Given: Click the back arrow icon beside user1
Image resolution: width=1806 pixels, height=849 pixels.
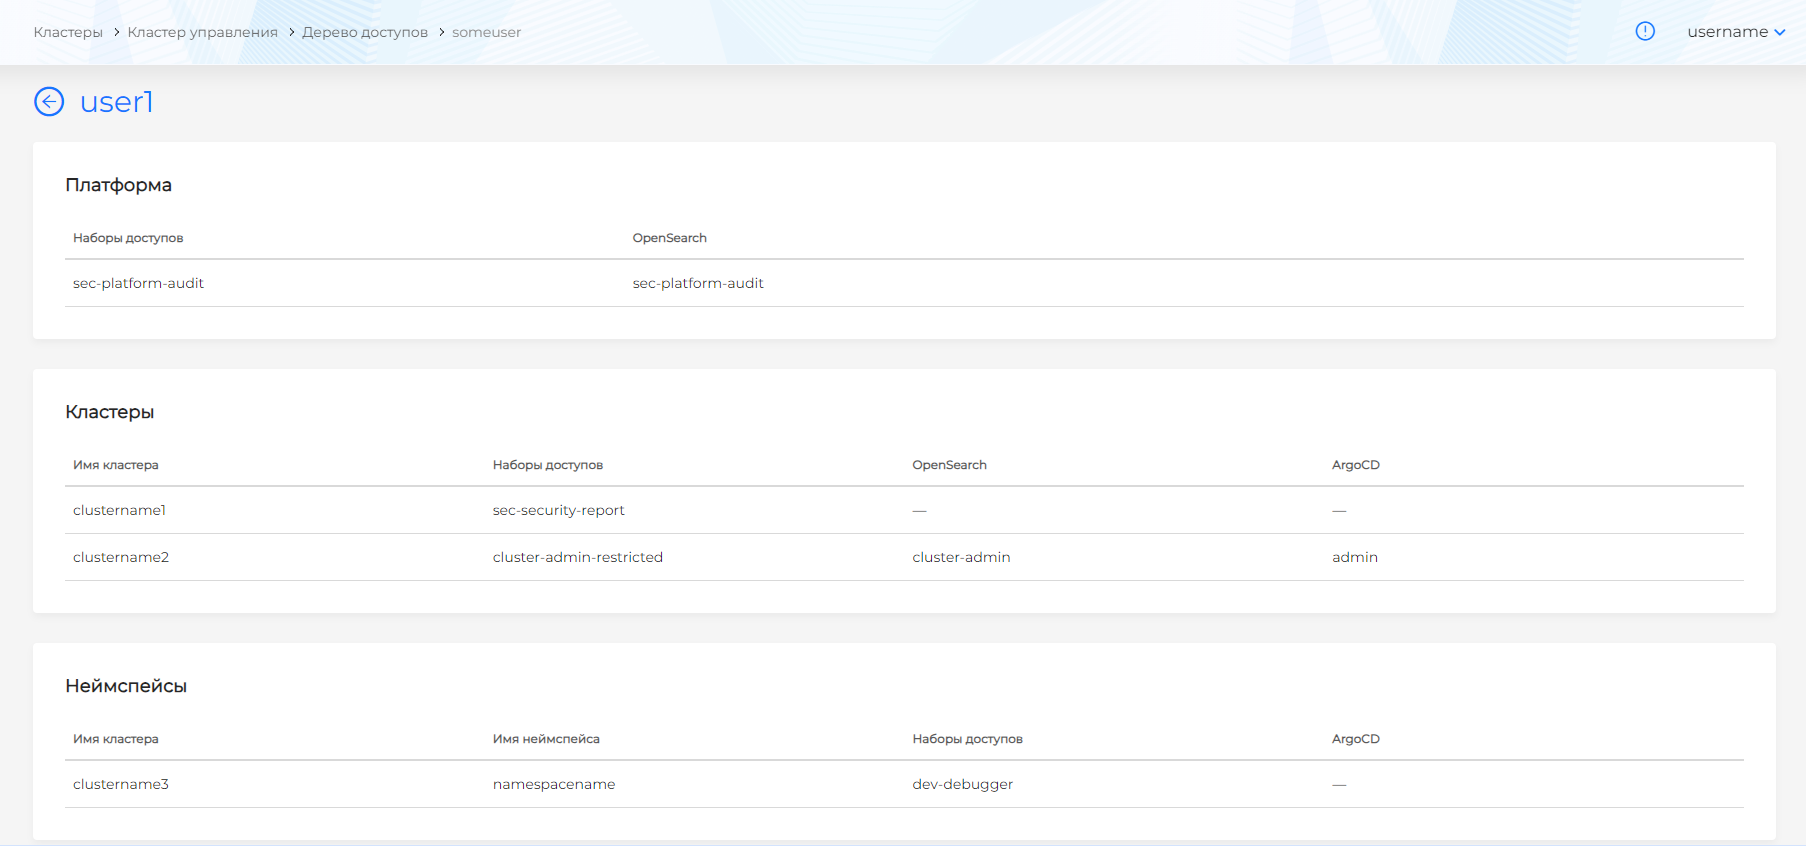Looking at the screenshot, I should pos(49,102).
